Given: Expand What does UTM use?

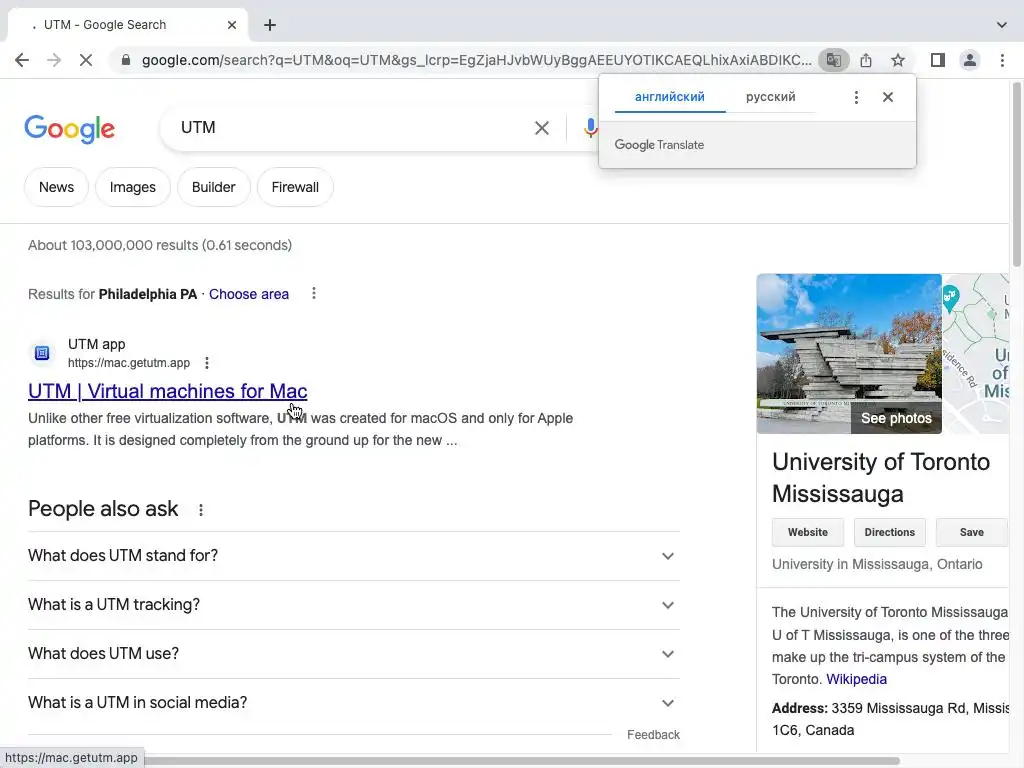Looking at the screenshot, I should pos(353,654).
